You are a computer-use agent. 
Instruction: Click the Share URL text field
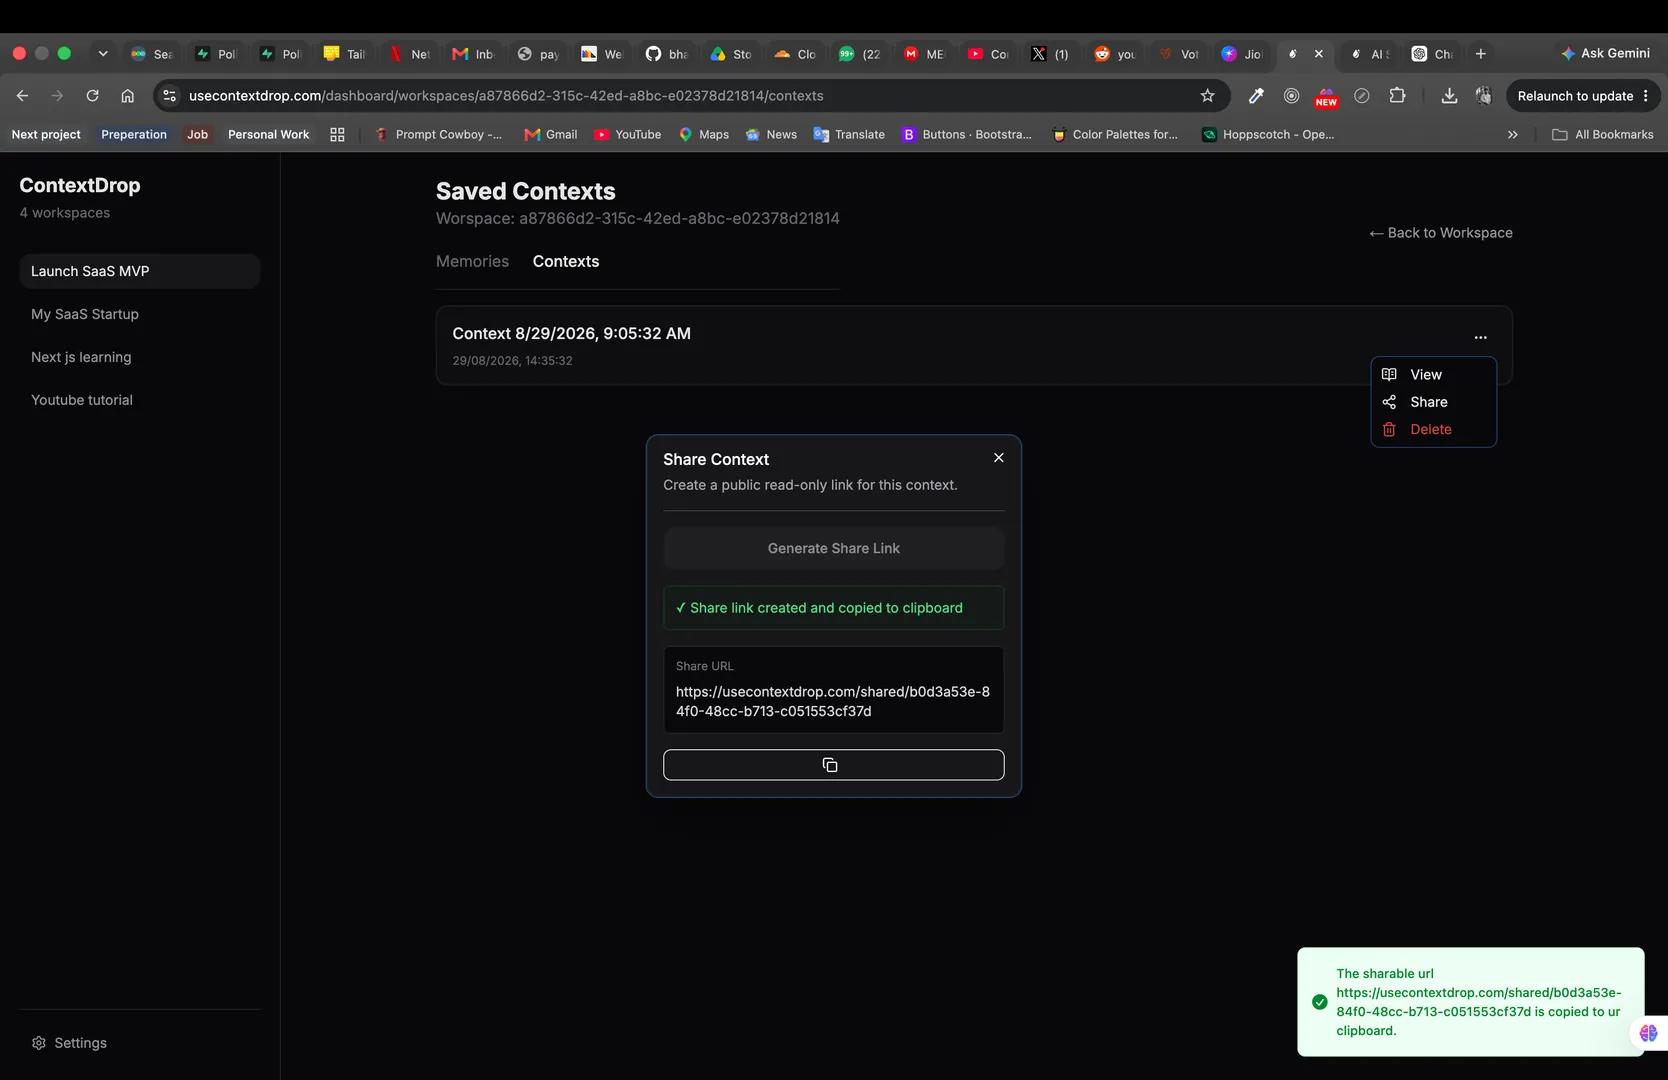[x=833, y=690]
